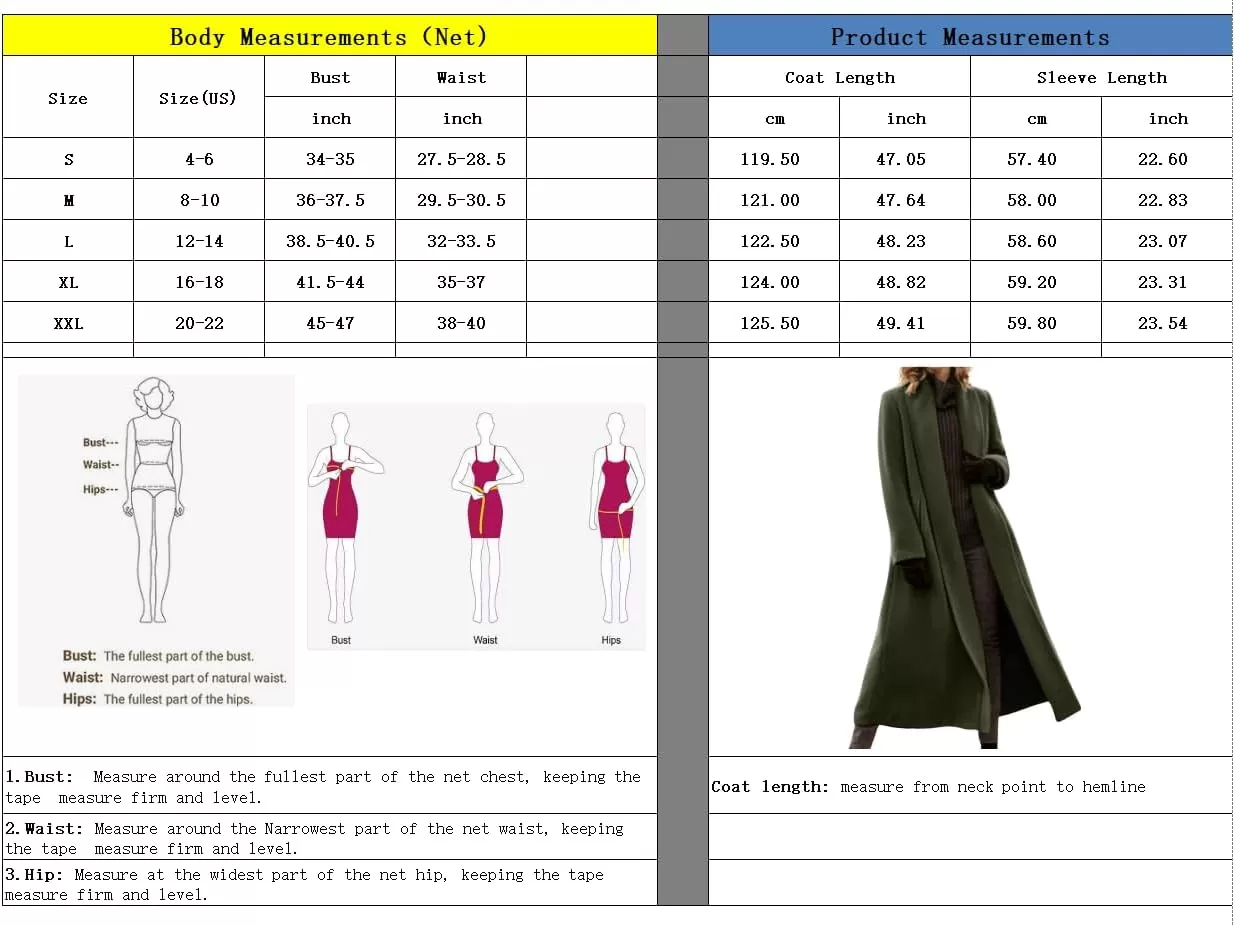This screenshot has width=1235, height=926.
Task: Select the "XL" size row label
Action: [68, 282]
